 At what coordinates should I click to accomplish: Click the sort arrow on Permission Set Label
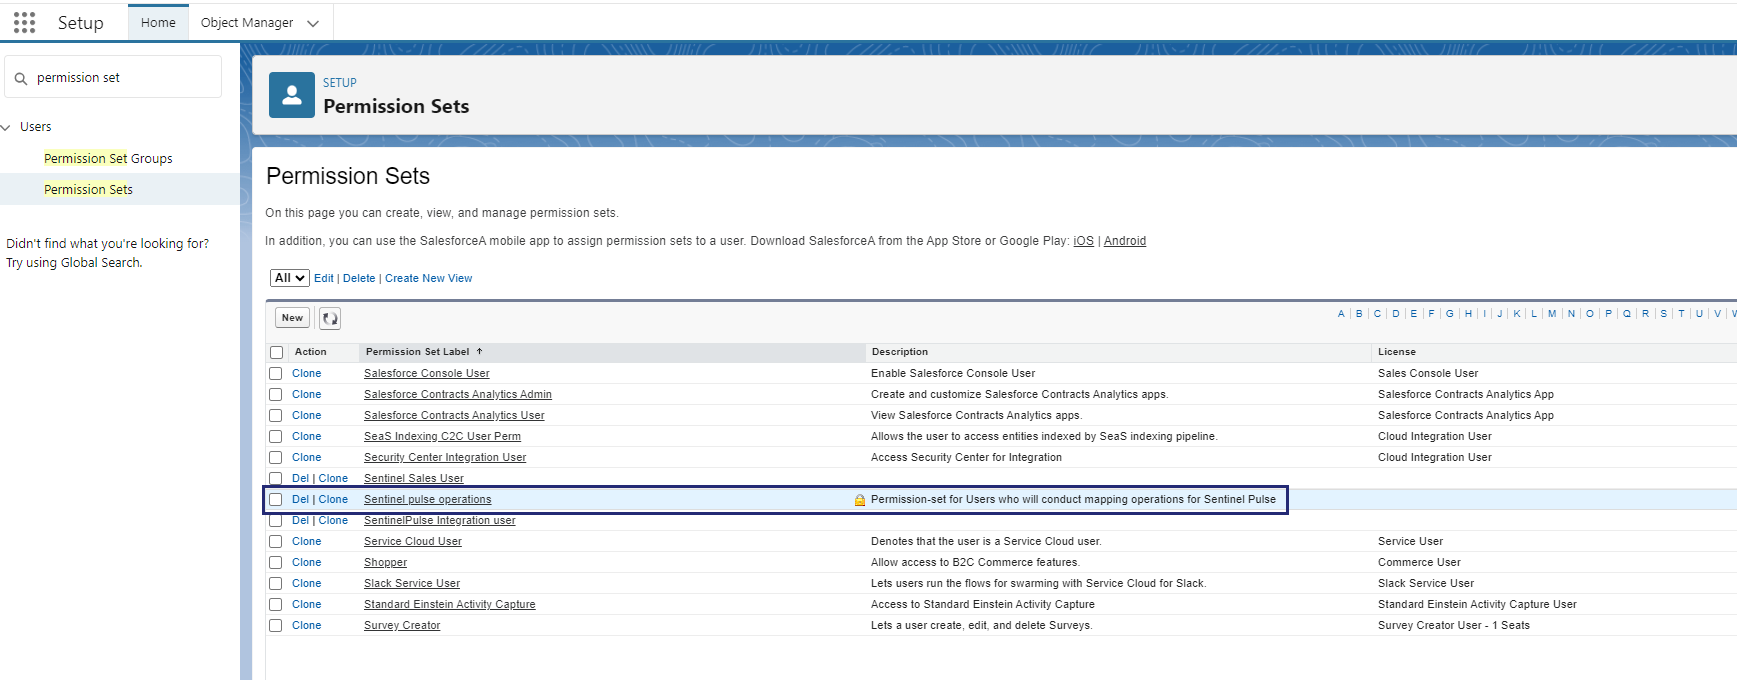click(x=480, y=352)
